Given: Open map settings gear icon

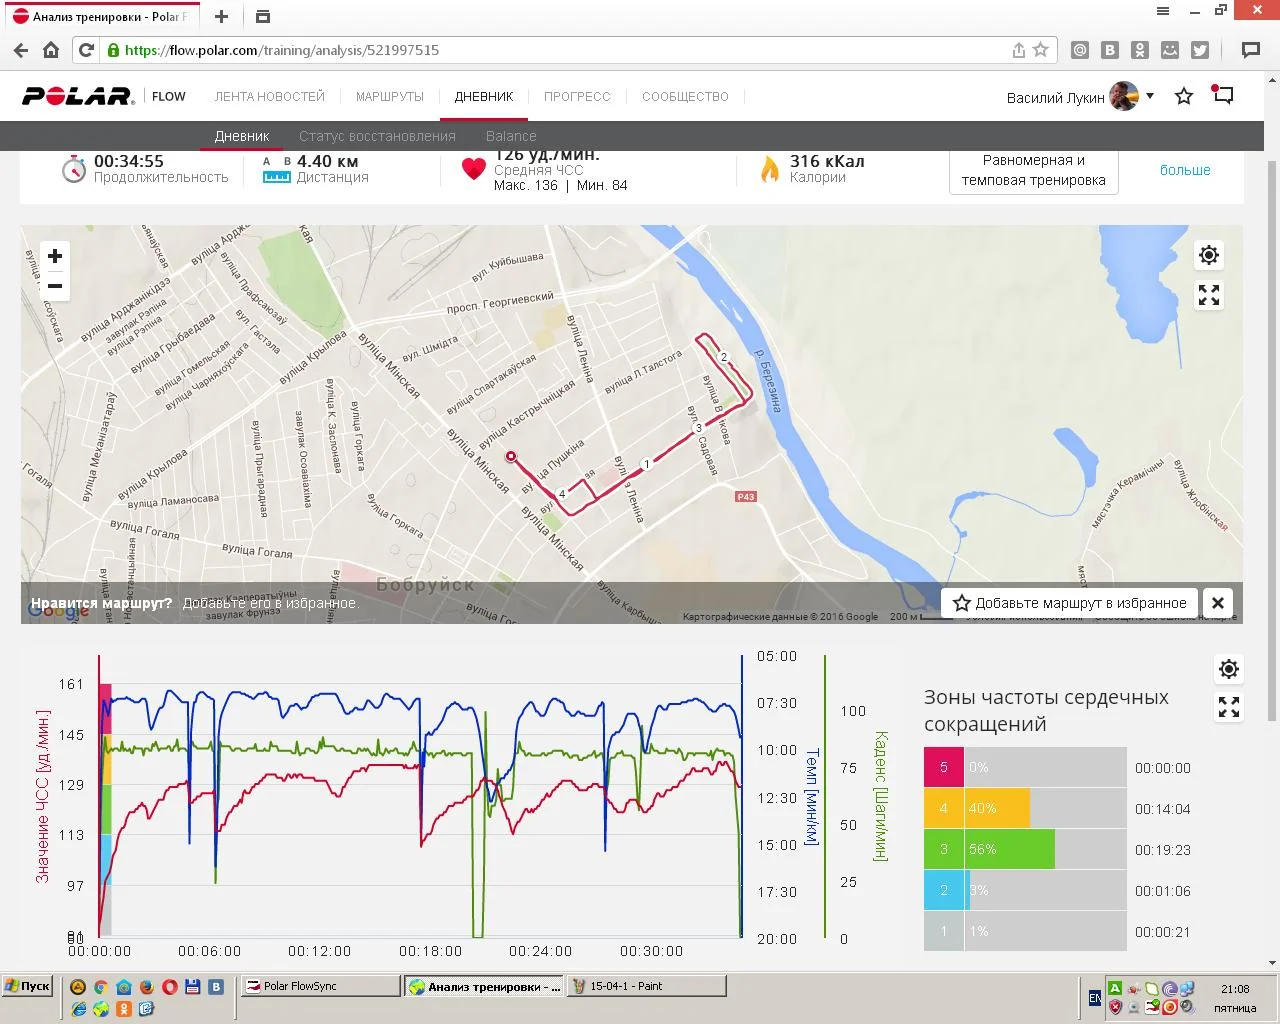Looking at the screenshot, I should (x=1209, y=255).
